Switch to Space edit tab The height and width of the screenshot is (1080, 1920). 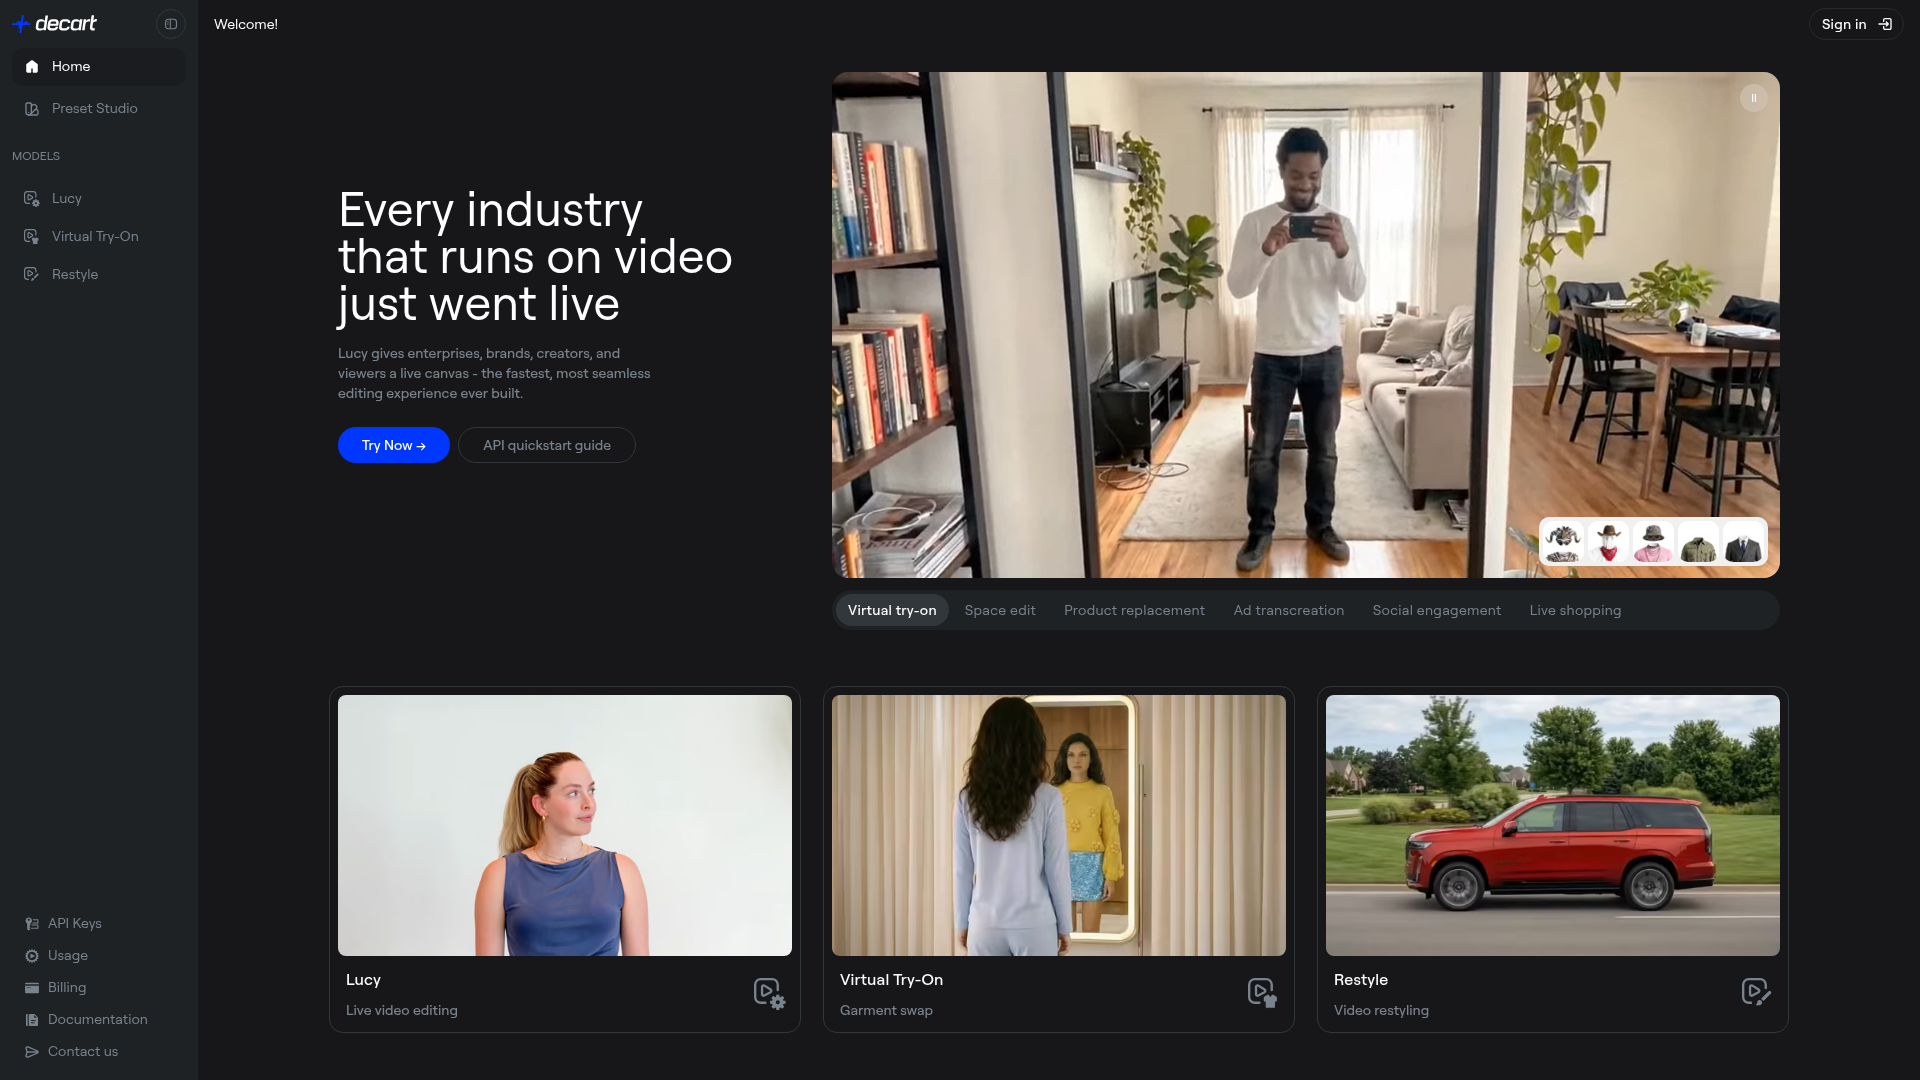(x=1000, y=610)
